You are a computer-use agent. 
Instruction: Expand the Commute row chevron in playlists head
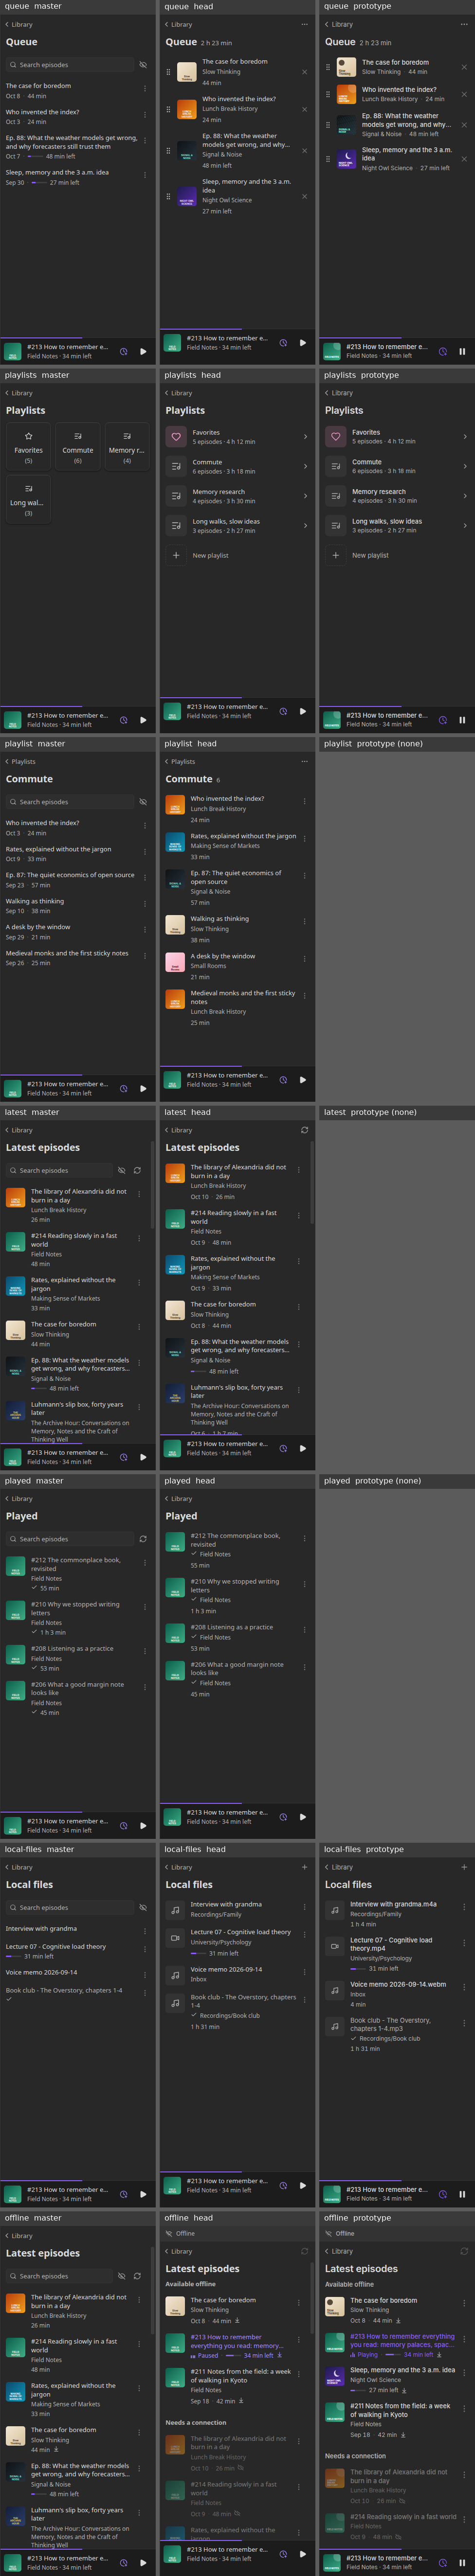point(305,466)
